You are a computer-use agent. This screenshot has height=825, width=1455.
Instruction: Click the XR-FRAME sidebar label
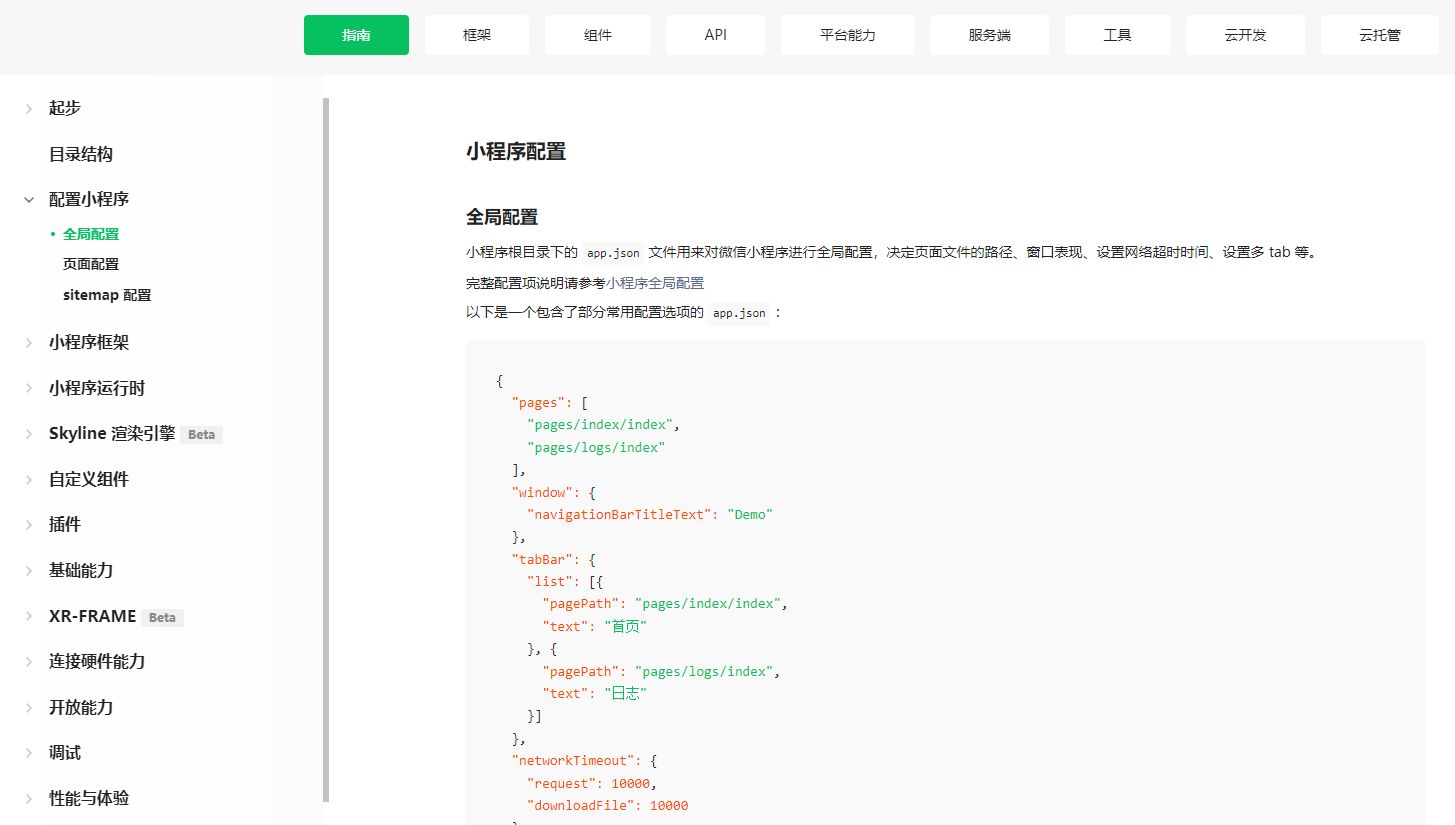pos(93,616)
